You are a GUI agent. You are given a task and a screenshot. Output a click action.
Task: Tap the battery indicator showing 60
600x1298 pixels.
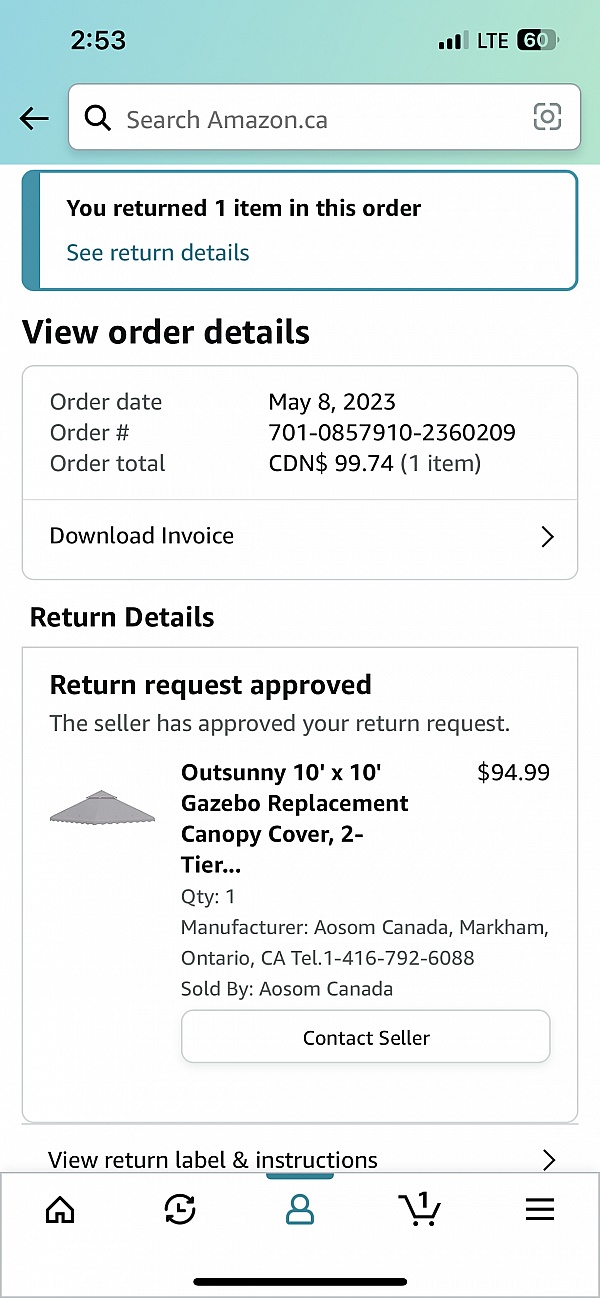(x=537, y=40)
